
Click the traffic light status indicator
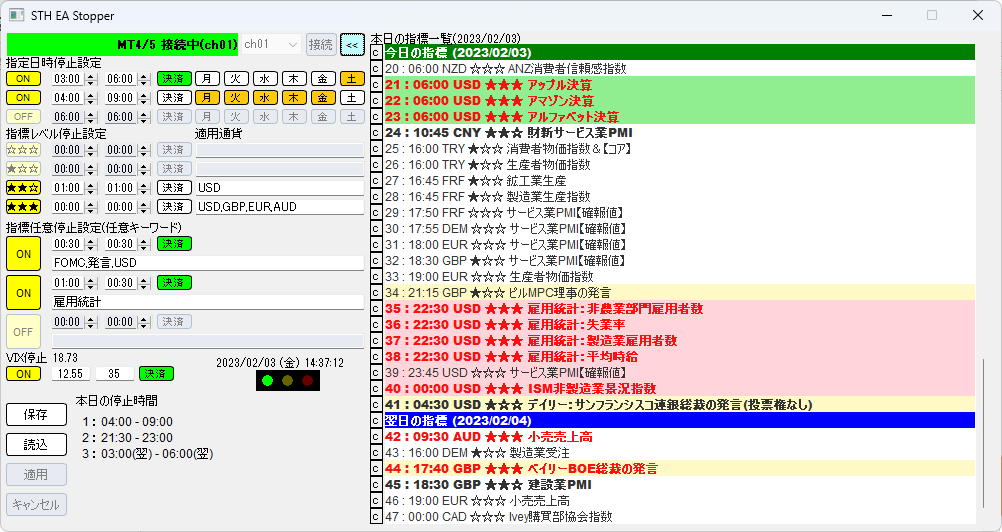point(288,381)
